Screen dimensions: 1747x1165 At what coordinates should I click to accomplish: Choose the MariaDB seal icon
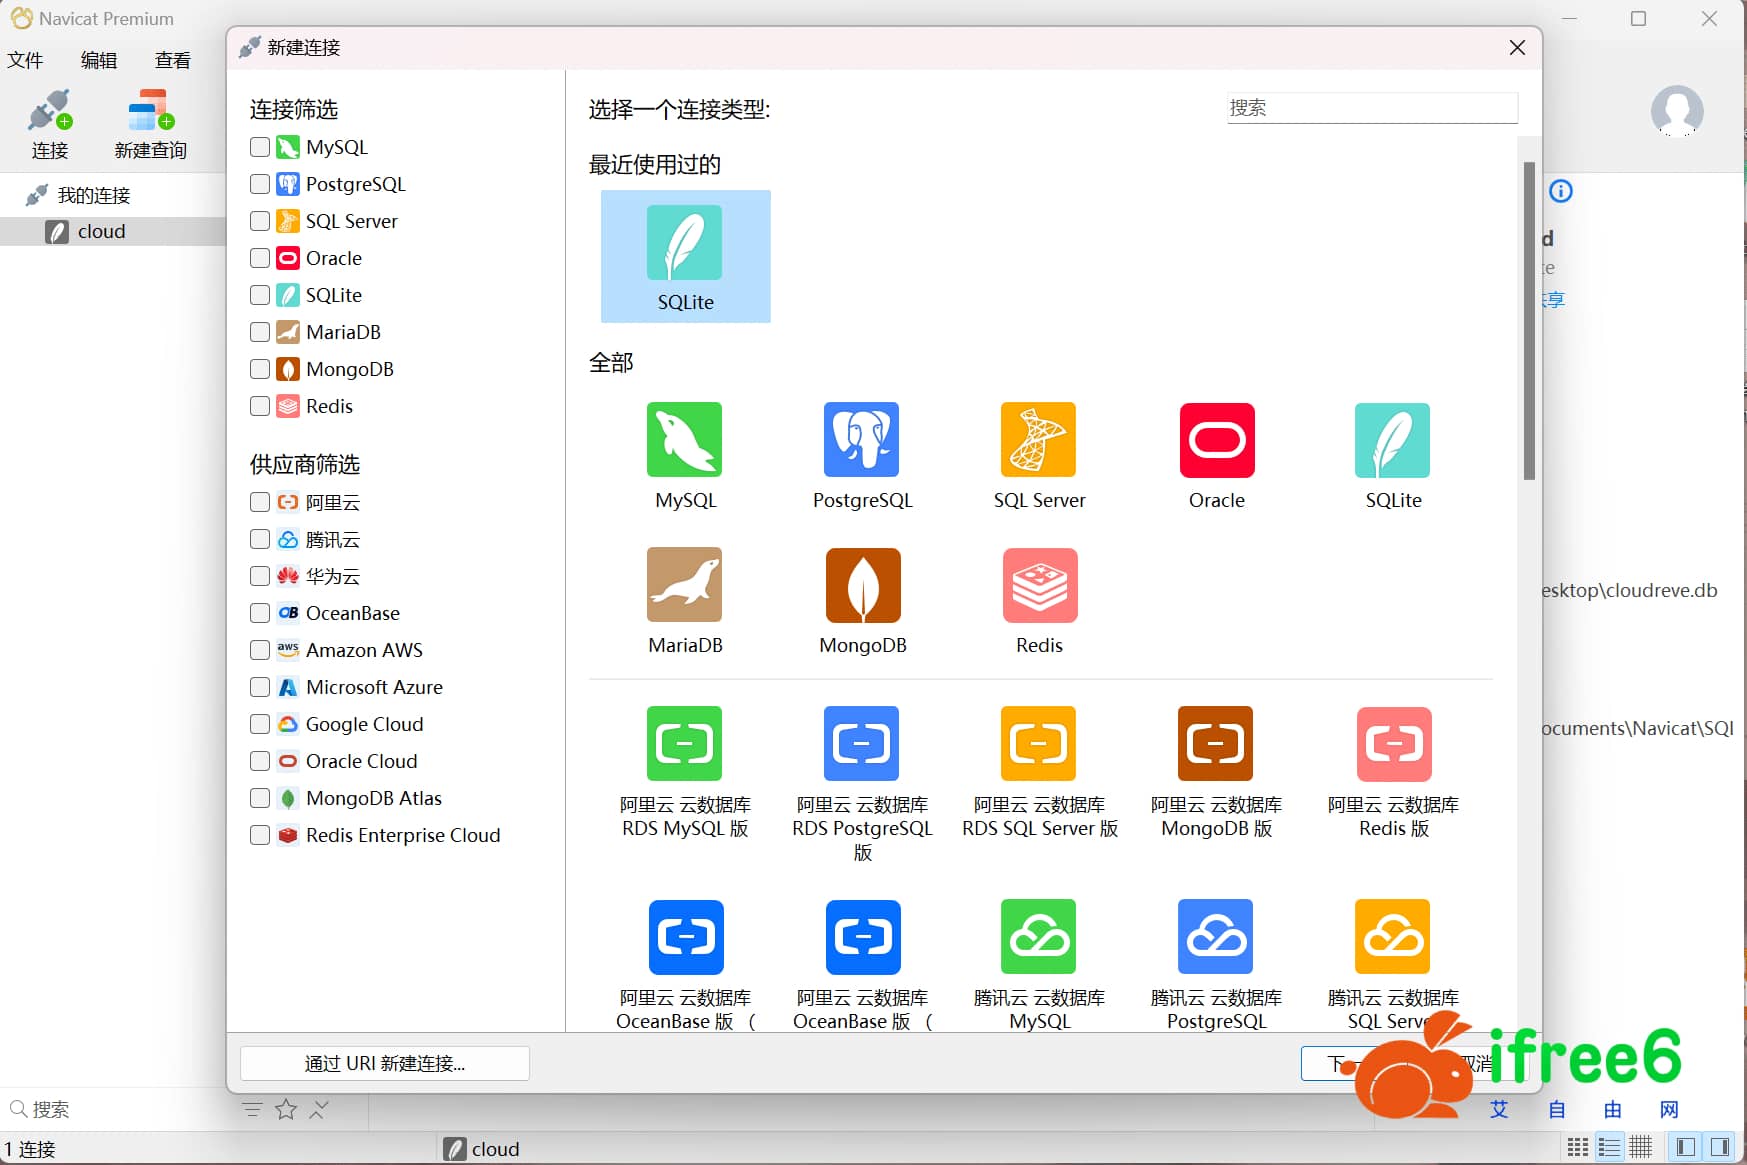tap(685, 585)
